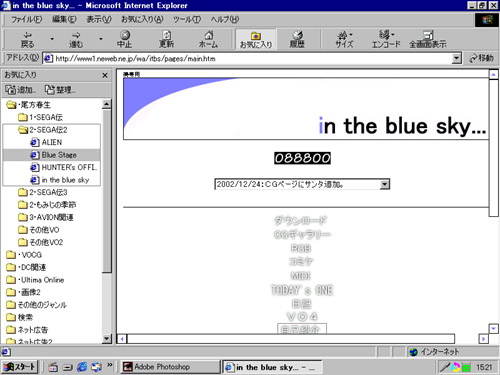
Task: Expand the ・VOCG folder
Action: pos(24,255)
